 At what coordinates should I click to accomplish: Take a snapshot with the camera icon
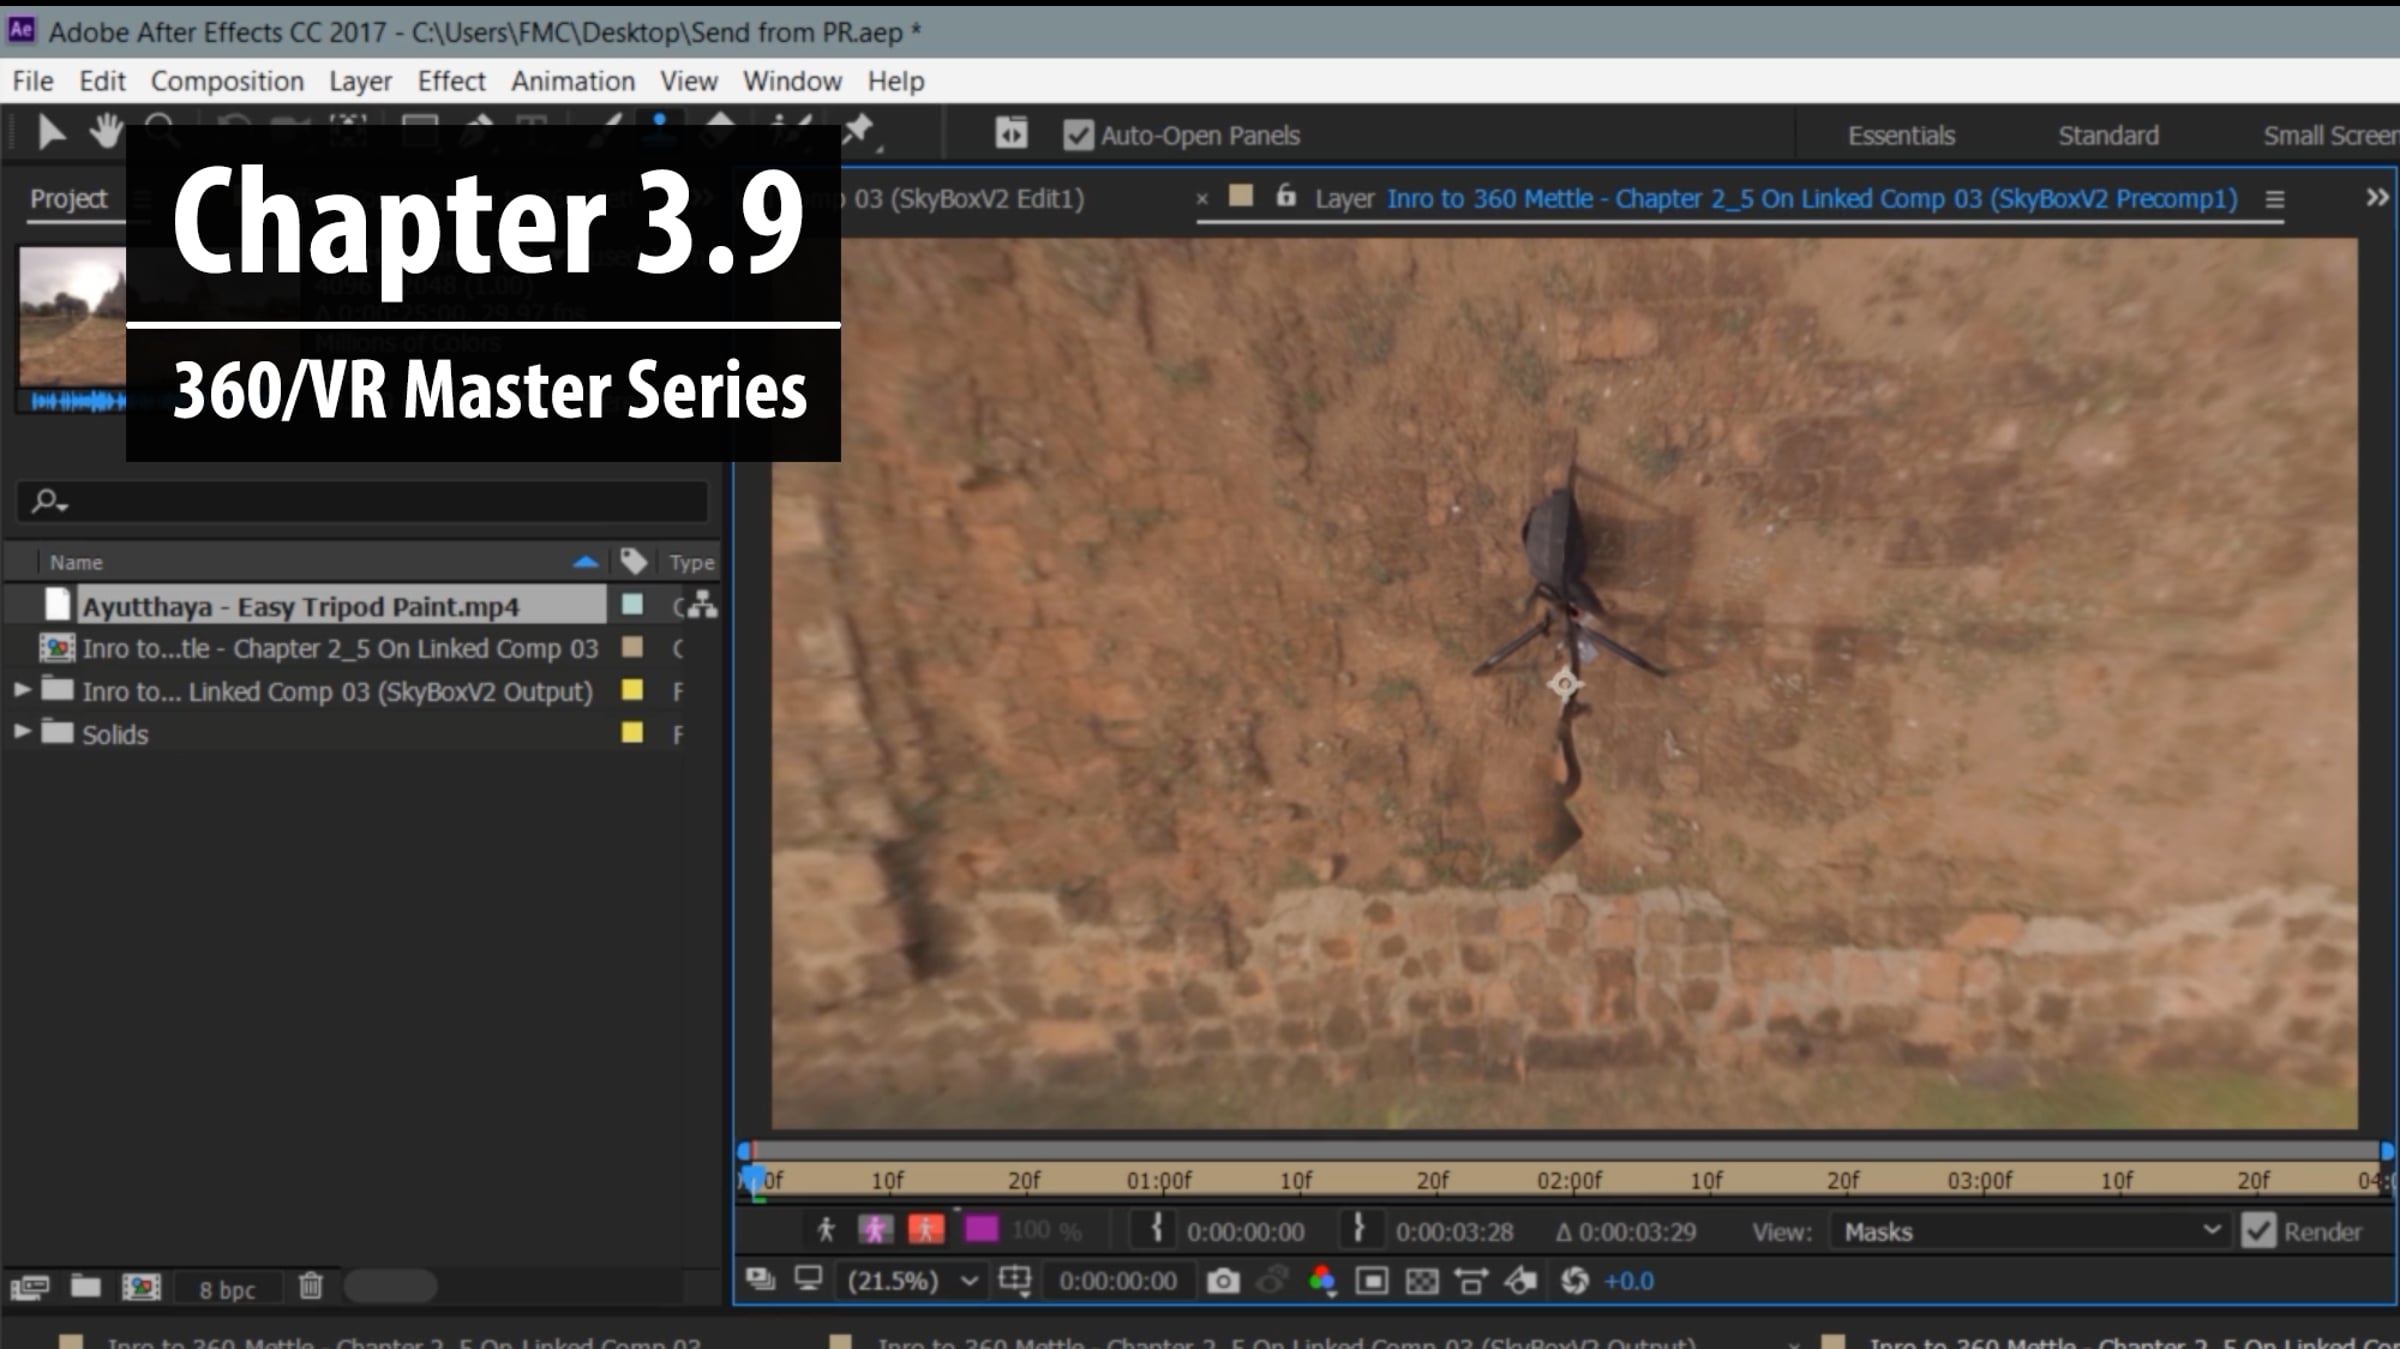(x=1223, y=1281)
